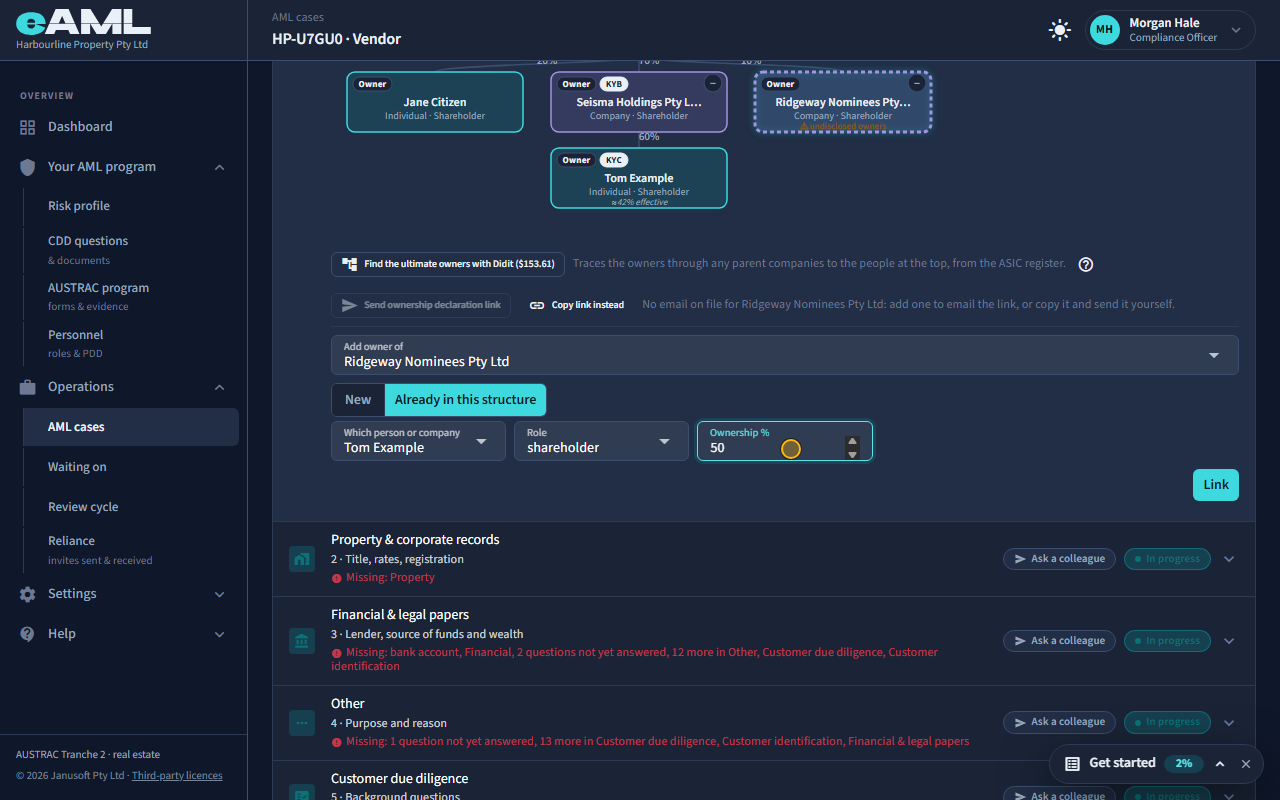Click the briefcase icon beside Operations
The width and height of the screenshot is (1280, 800).
[x=27, y=387]
